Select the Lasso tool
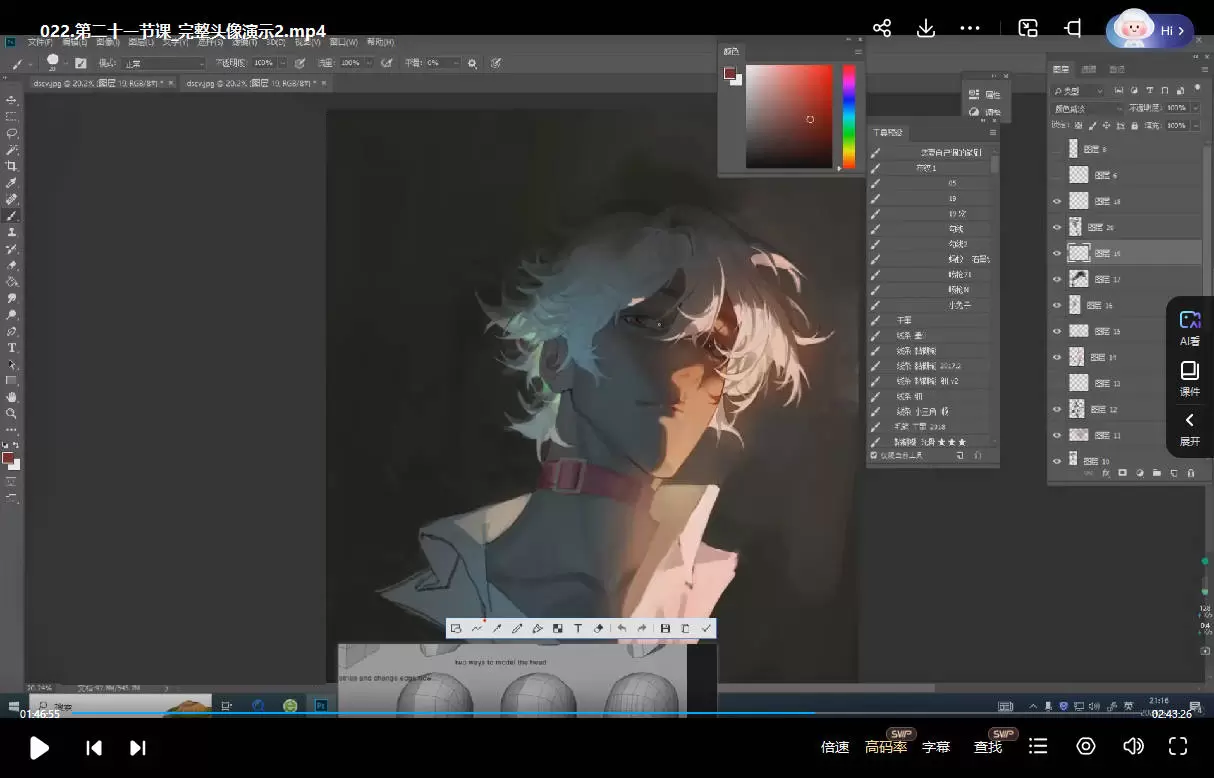 coord(12,132)
